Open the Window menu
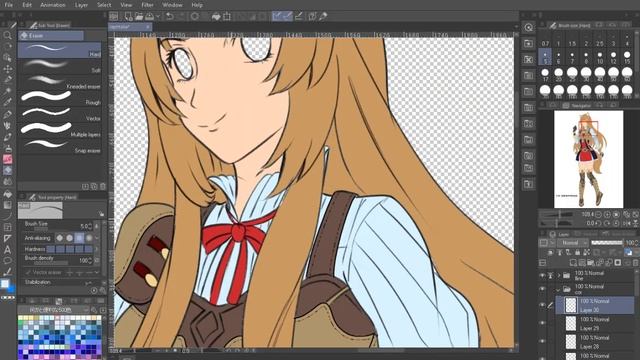 [172, 5]
